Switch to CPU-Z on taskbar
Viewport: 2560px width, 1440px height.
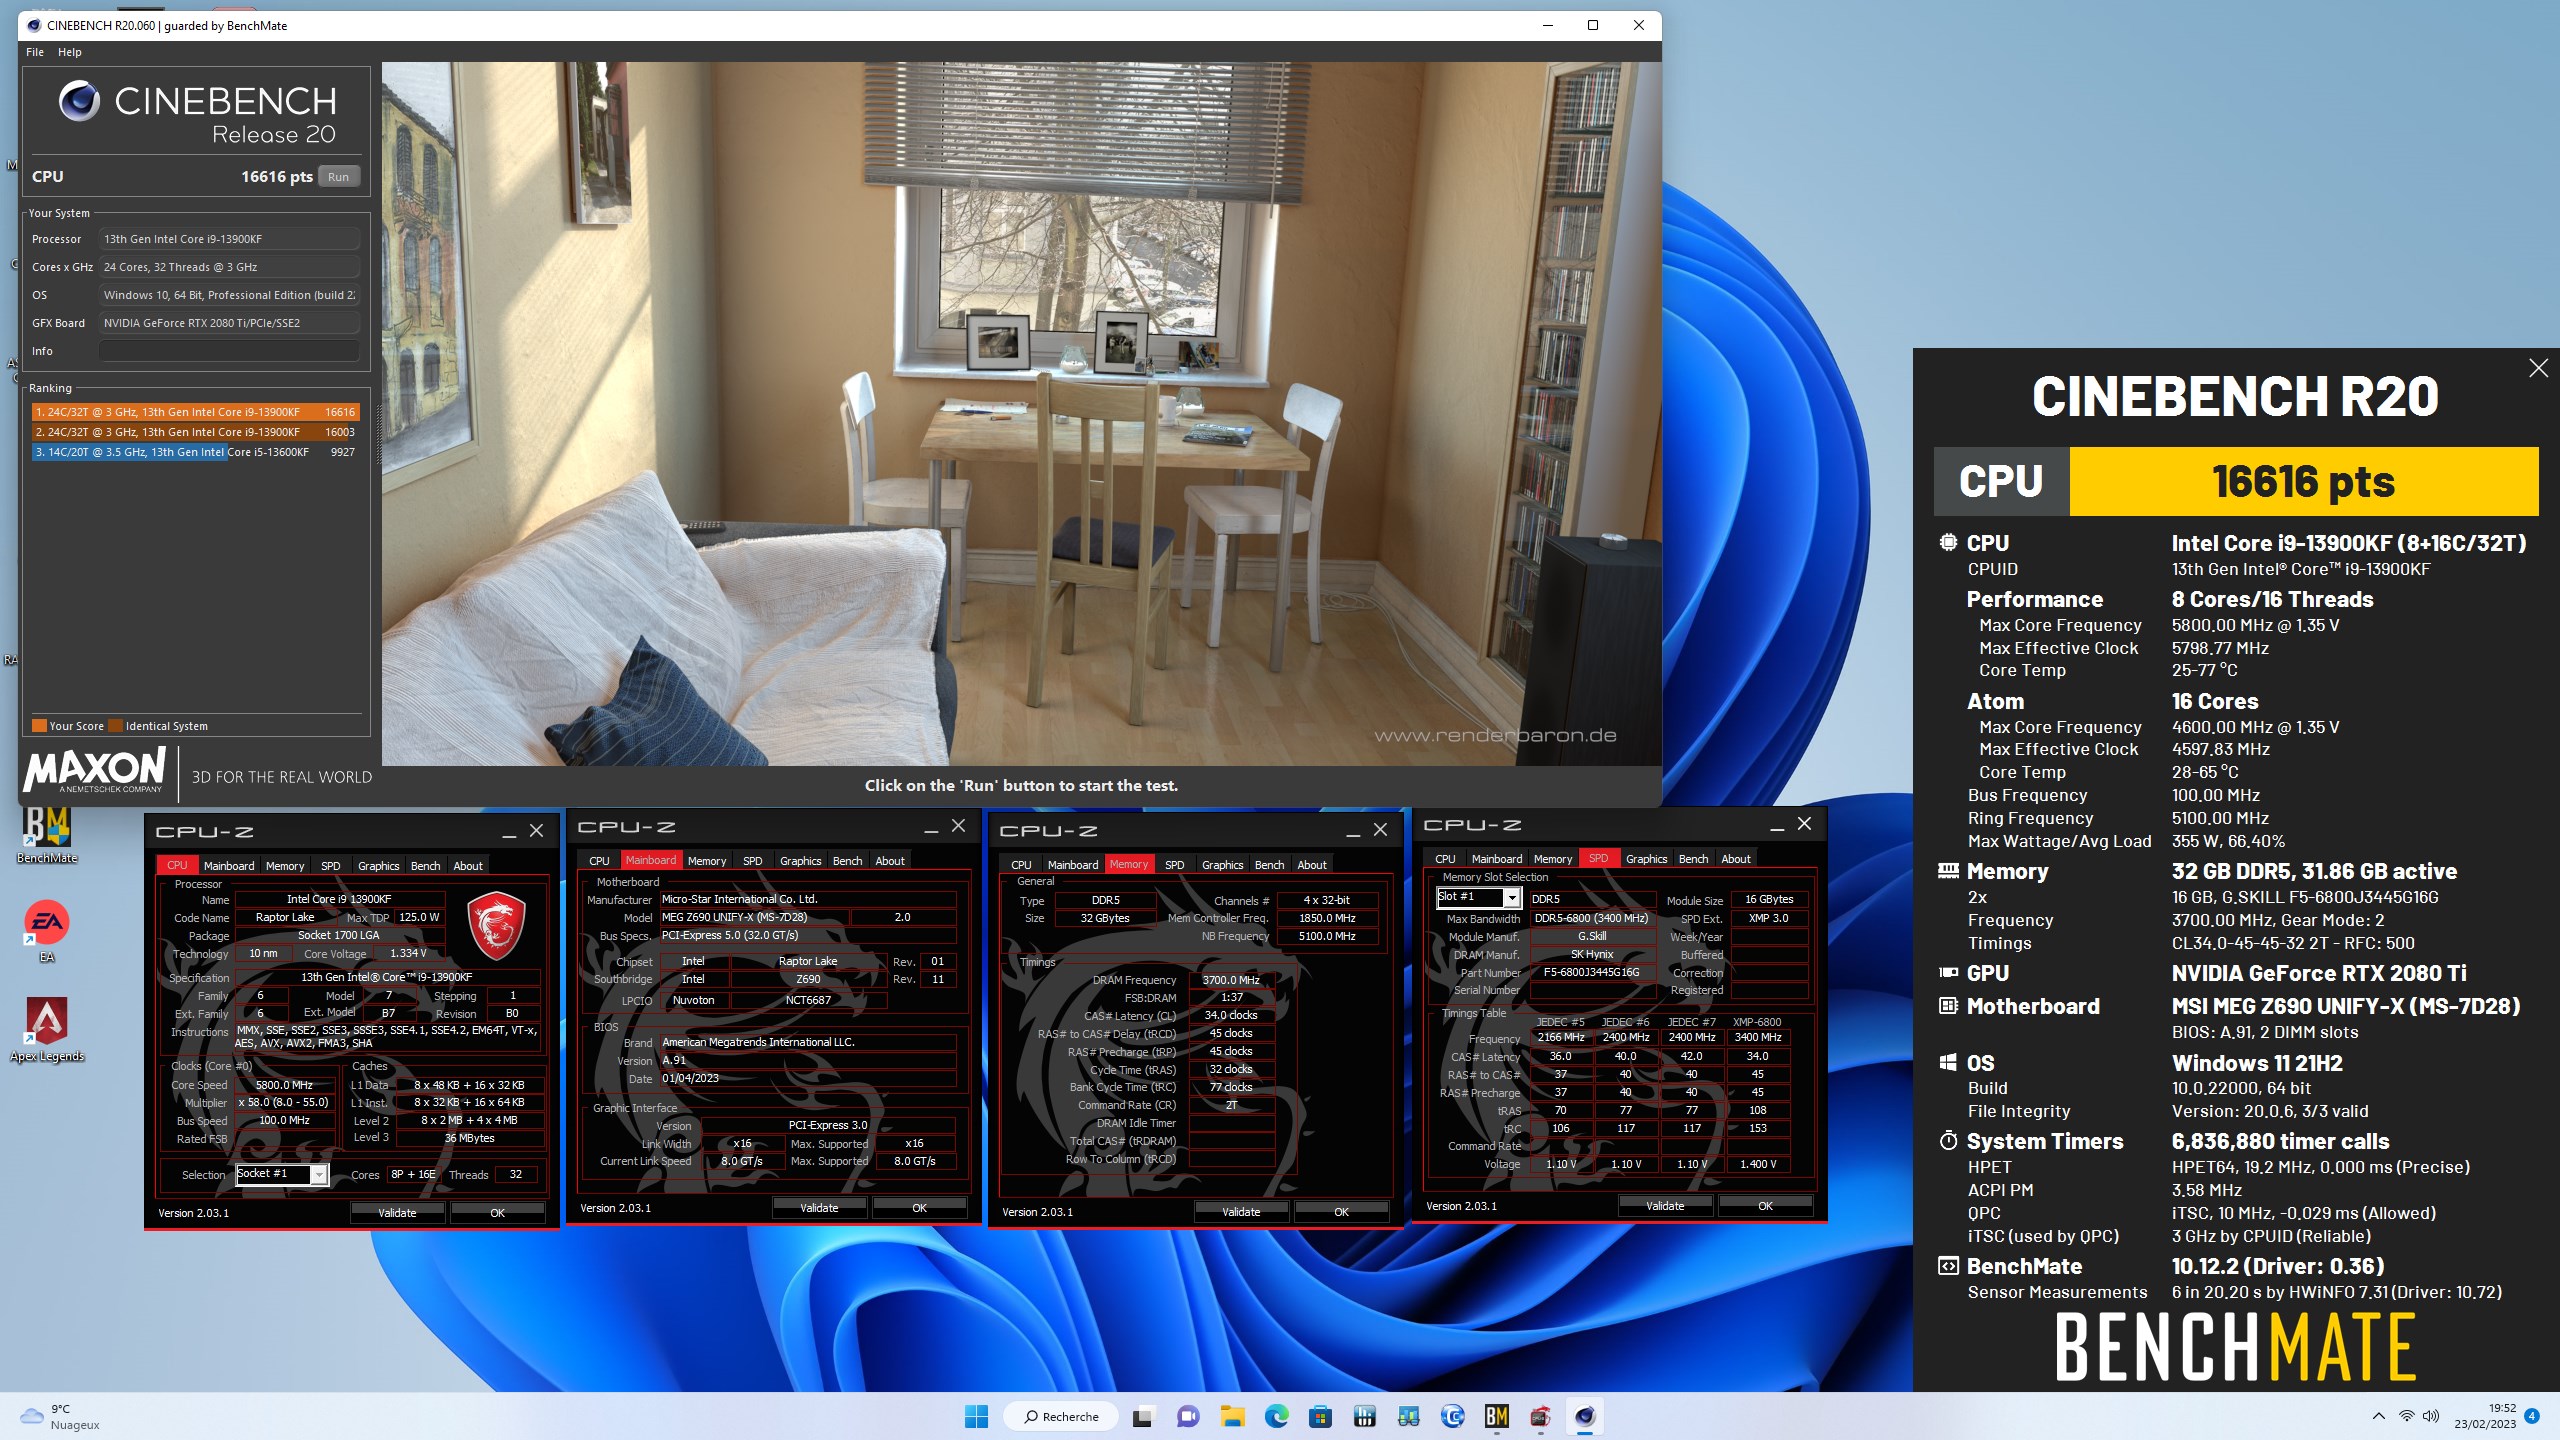tap(1540, 1416)
